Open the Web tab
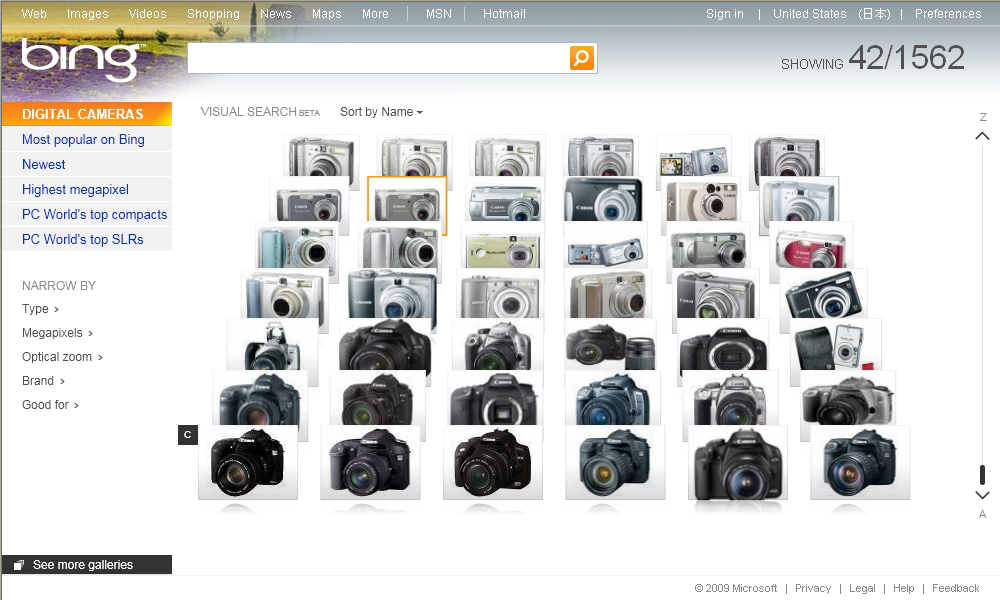The image size is (1000, 600). (34, 13)
